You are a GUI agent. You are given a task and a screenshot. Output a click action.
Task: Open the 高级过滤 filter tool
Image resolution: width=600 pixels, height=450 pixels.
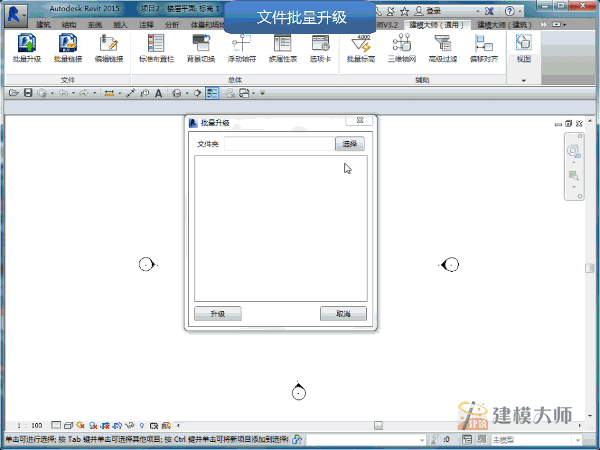[x=443, y=48]
